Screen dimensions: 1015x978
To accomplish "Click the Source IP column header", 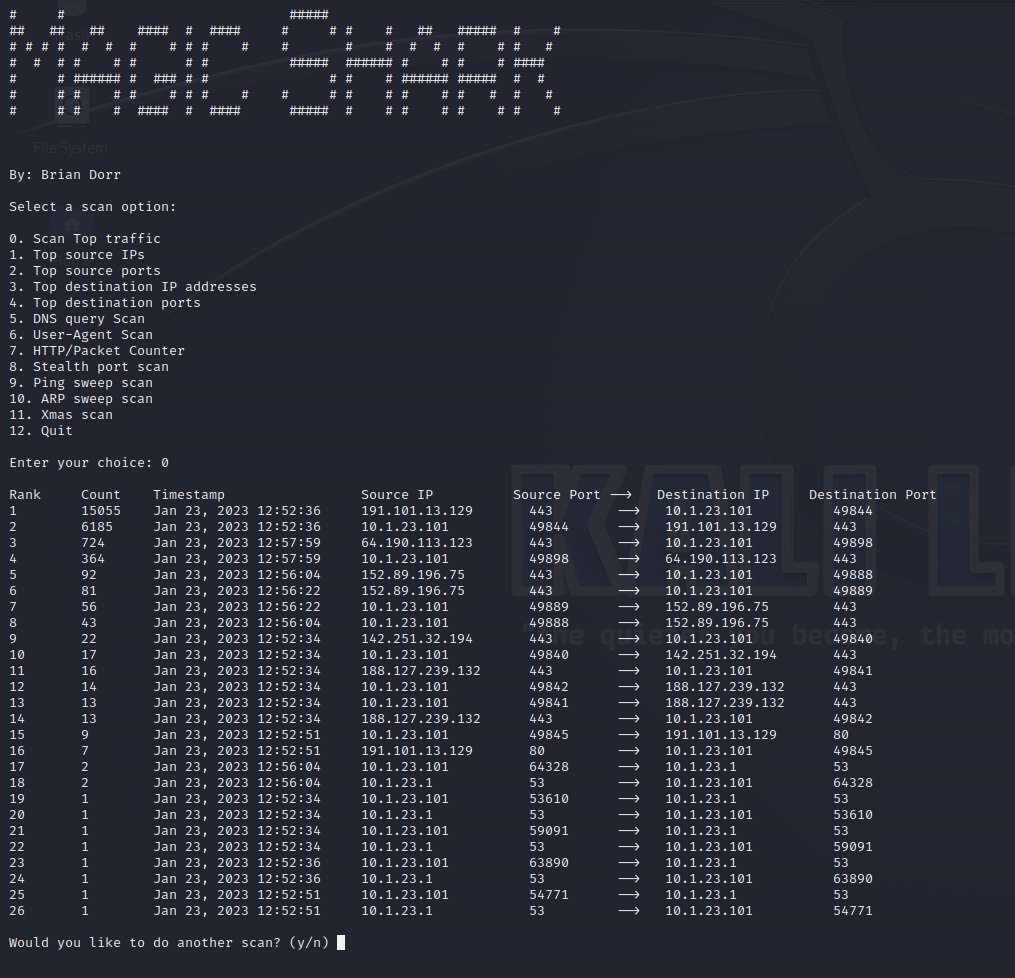I will point(396,494).
